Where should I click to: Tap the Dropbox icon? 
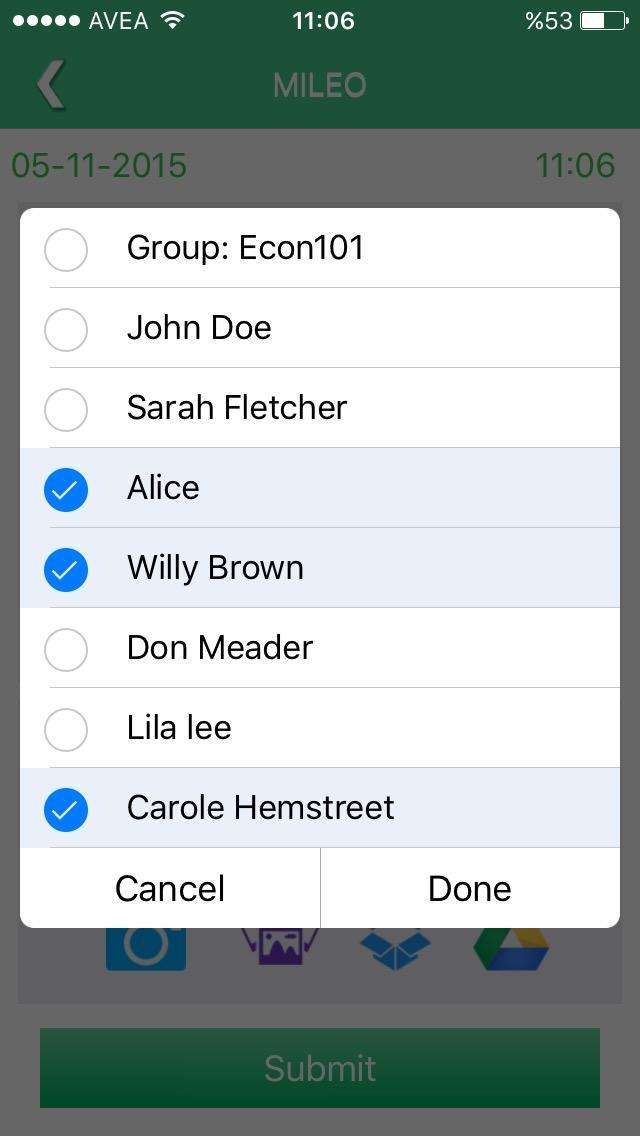(x=395, y=949)
